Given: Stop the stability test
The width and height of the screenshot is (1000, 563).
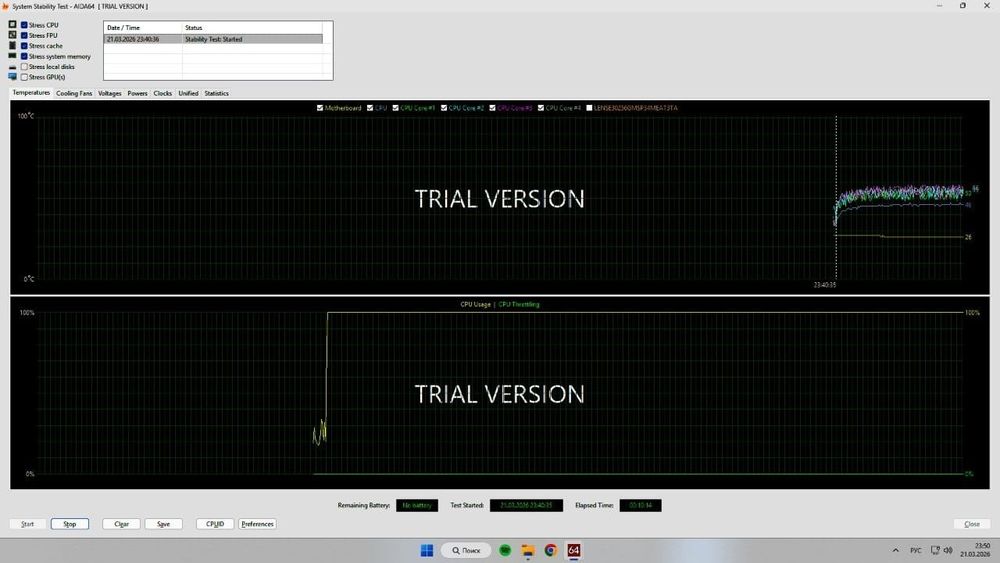Looking at the screenshot, I should tap(70, 523).
